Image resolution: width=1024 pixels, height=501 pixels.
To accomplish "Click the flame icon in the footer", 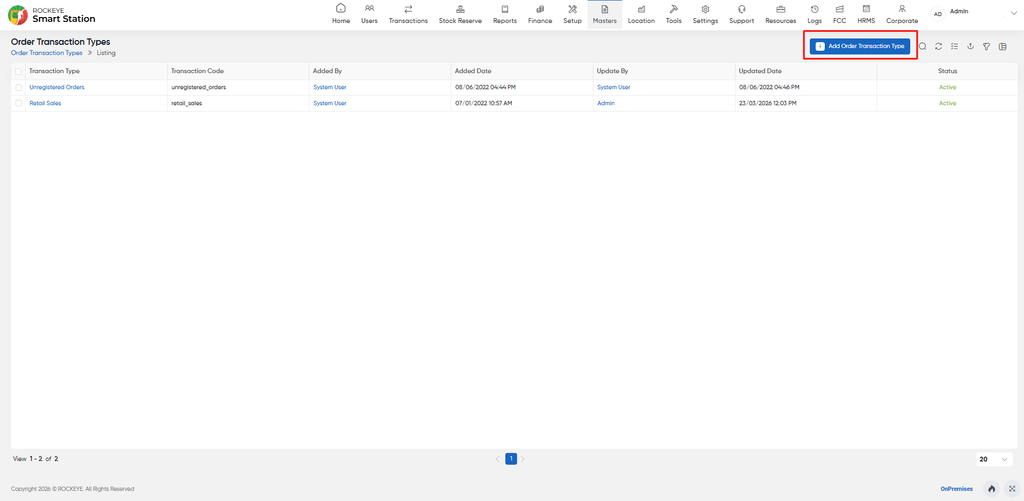I will pyautogui.click(x=991, y=489).
